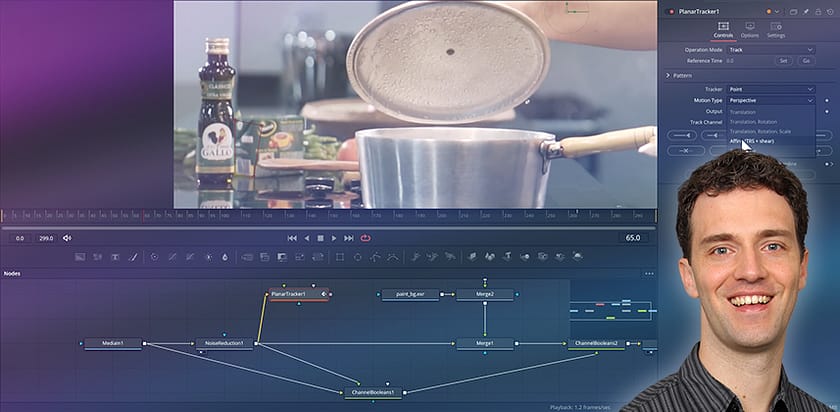Switch to the Controls tab
The image size is (840, 412).
point(723,31)
